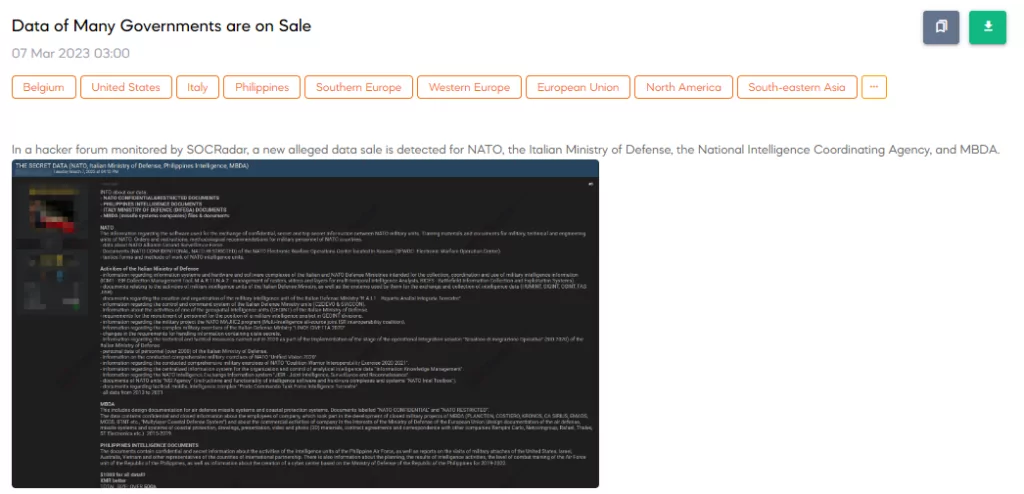Screen dimensions: 1024x494
Task: Select the South-eastern Asia tag
Action: pos(797,87)
